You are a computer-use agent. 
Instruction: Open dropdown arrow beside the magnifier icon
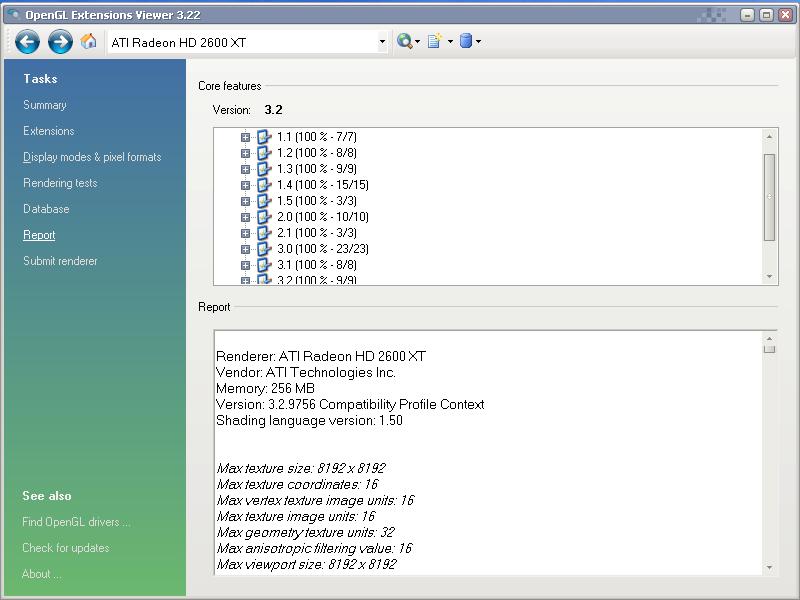[x=417, y=42]
